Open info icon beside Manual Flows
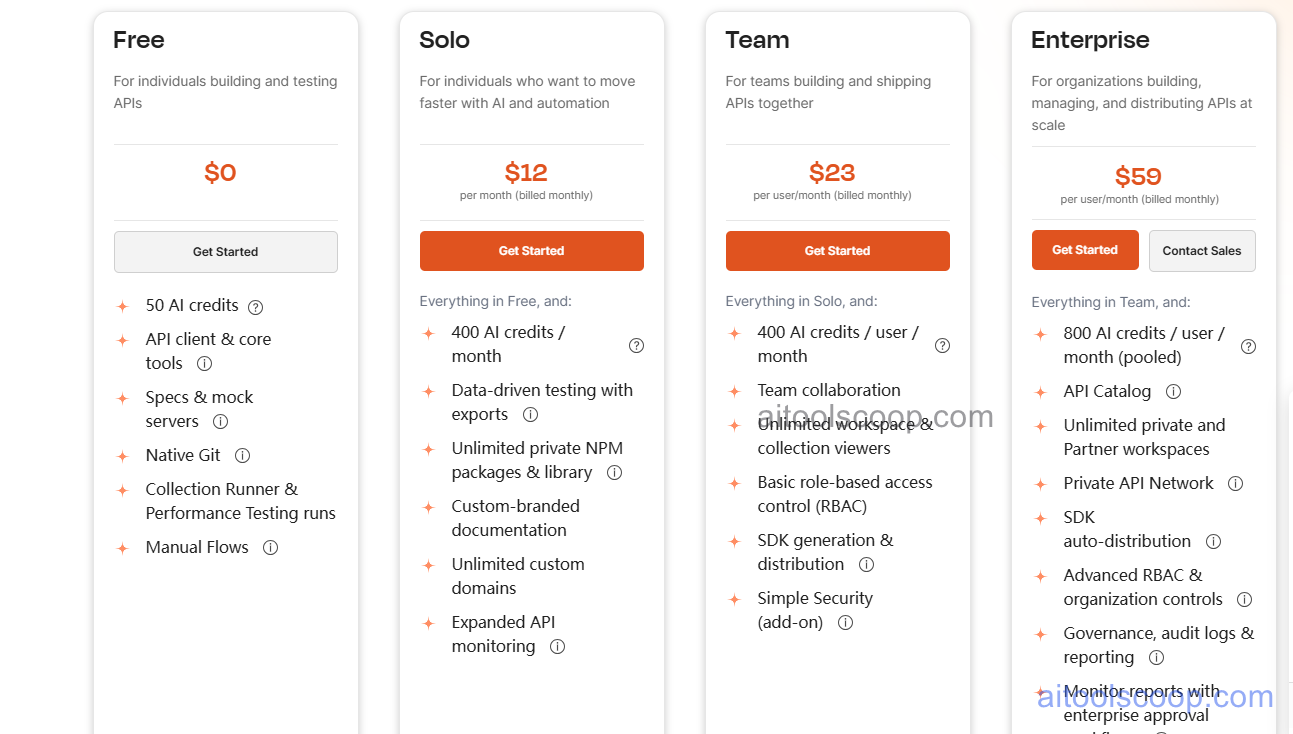1293x734 pixels. coord(270,548)
